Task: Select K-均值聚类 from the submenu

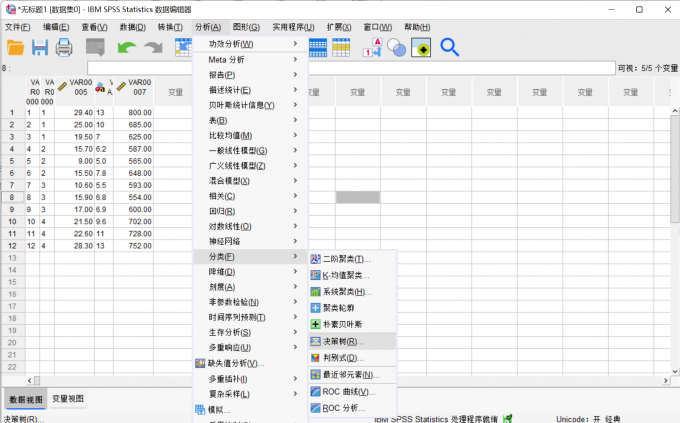Action: 353,275
